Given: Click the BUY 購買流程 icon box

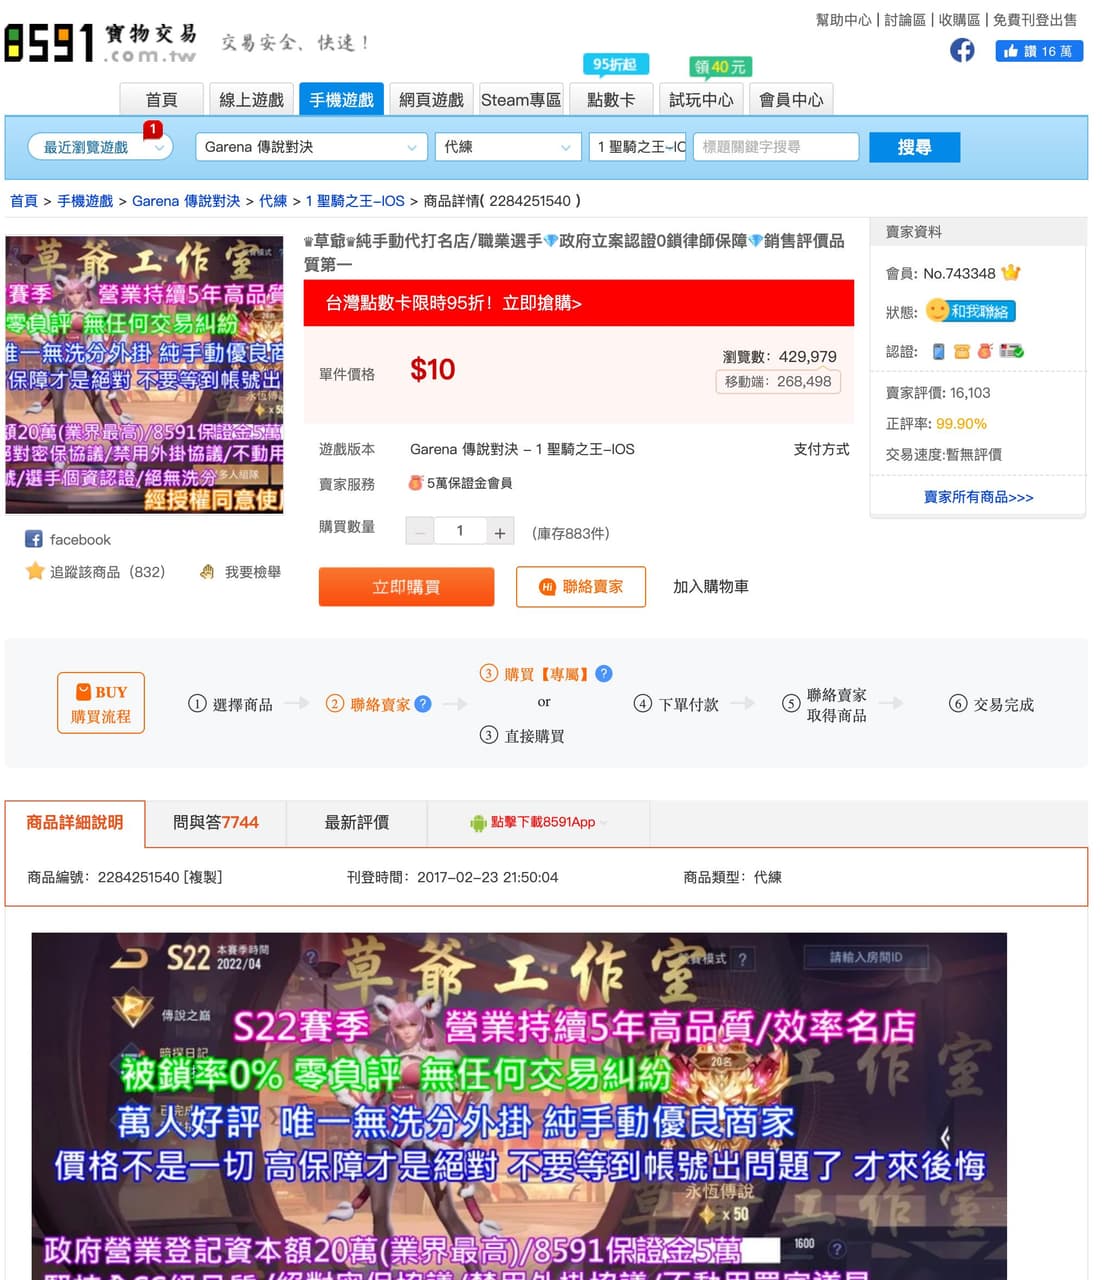Looking at the screenshot, I should 101,703.
